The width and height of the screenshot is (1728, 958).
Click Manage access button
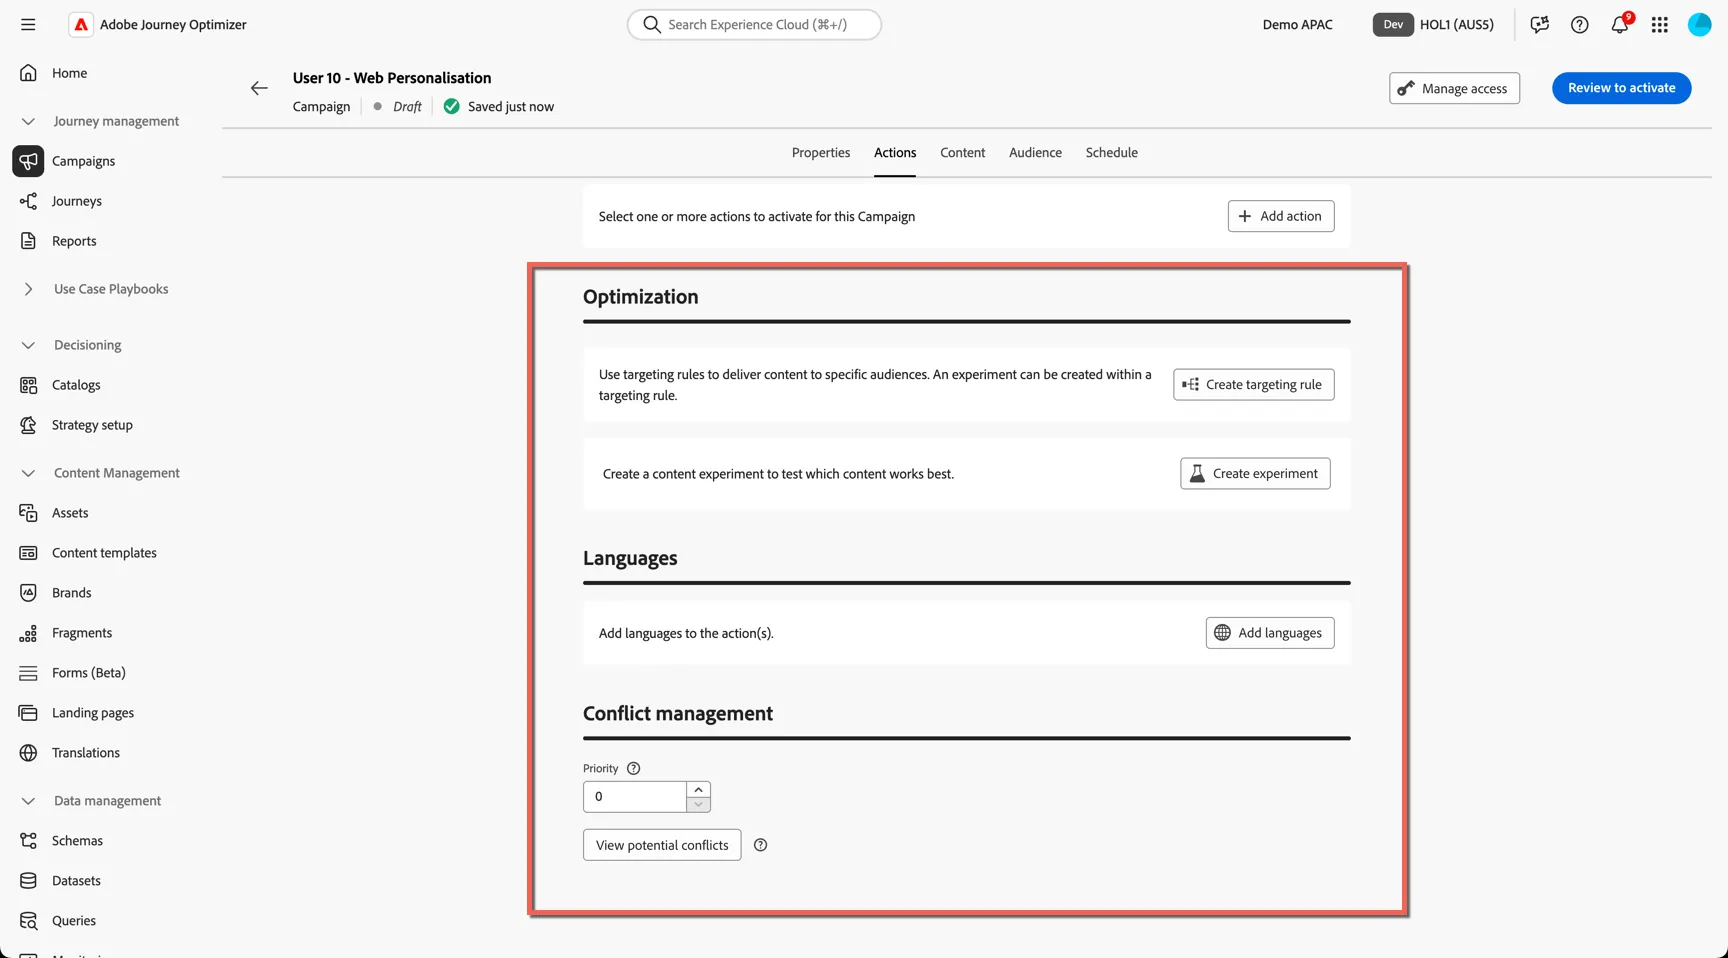(x=1454, y=88)
